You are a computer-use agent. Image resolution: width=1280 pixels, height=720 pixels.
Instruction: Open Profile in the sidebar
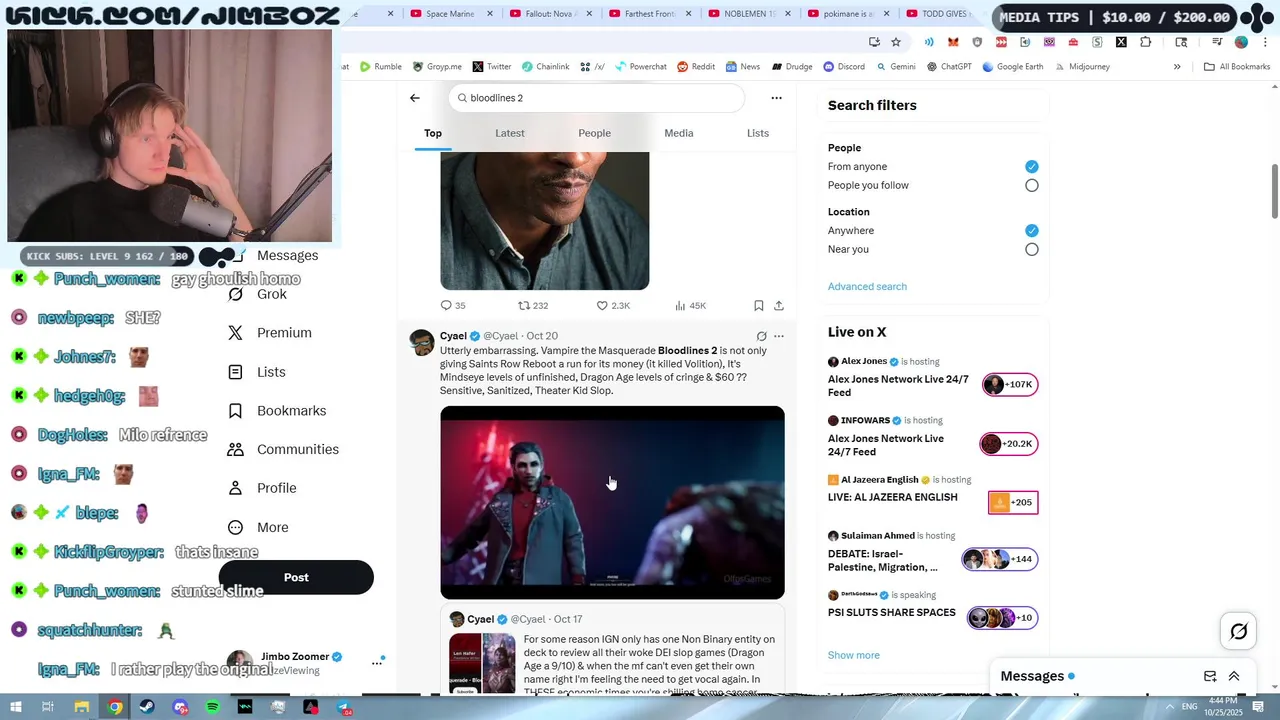pos(261,488)
